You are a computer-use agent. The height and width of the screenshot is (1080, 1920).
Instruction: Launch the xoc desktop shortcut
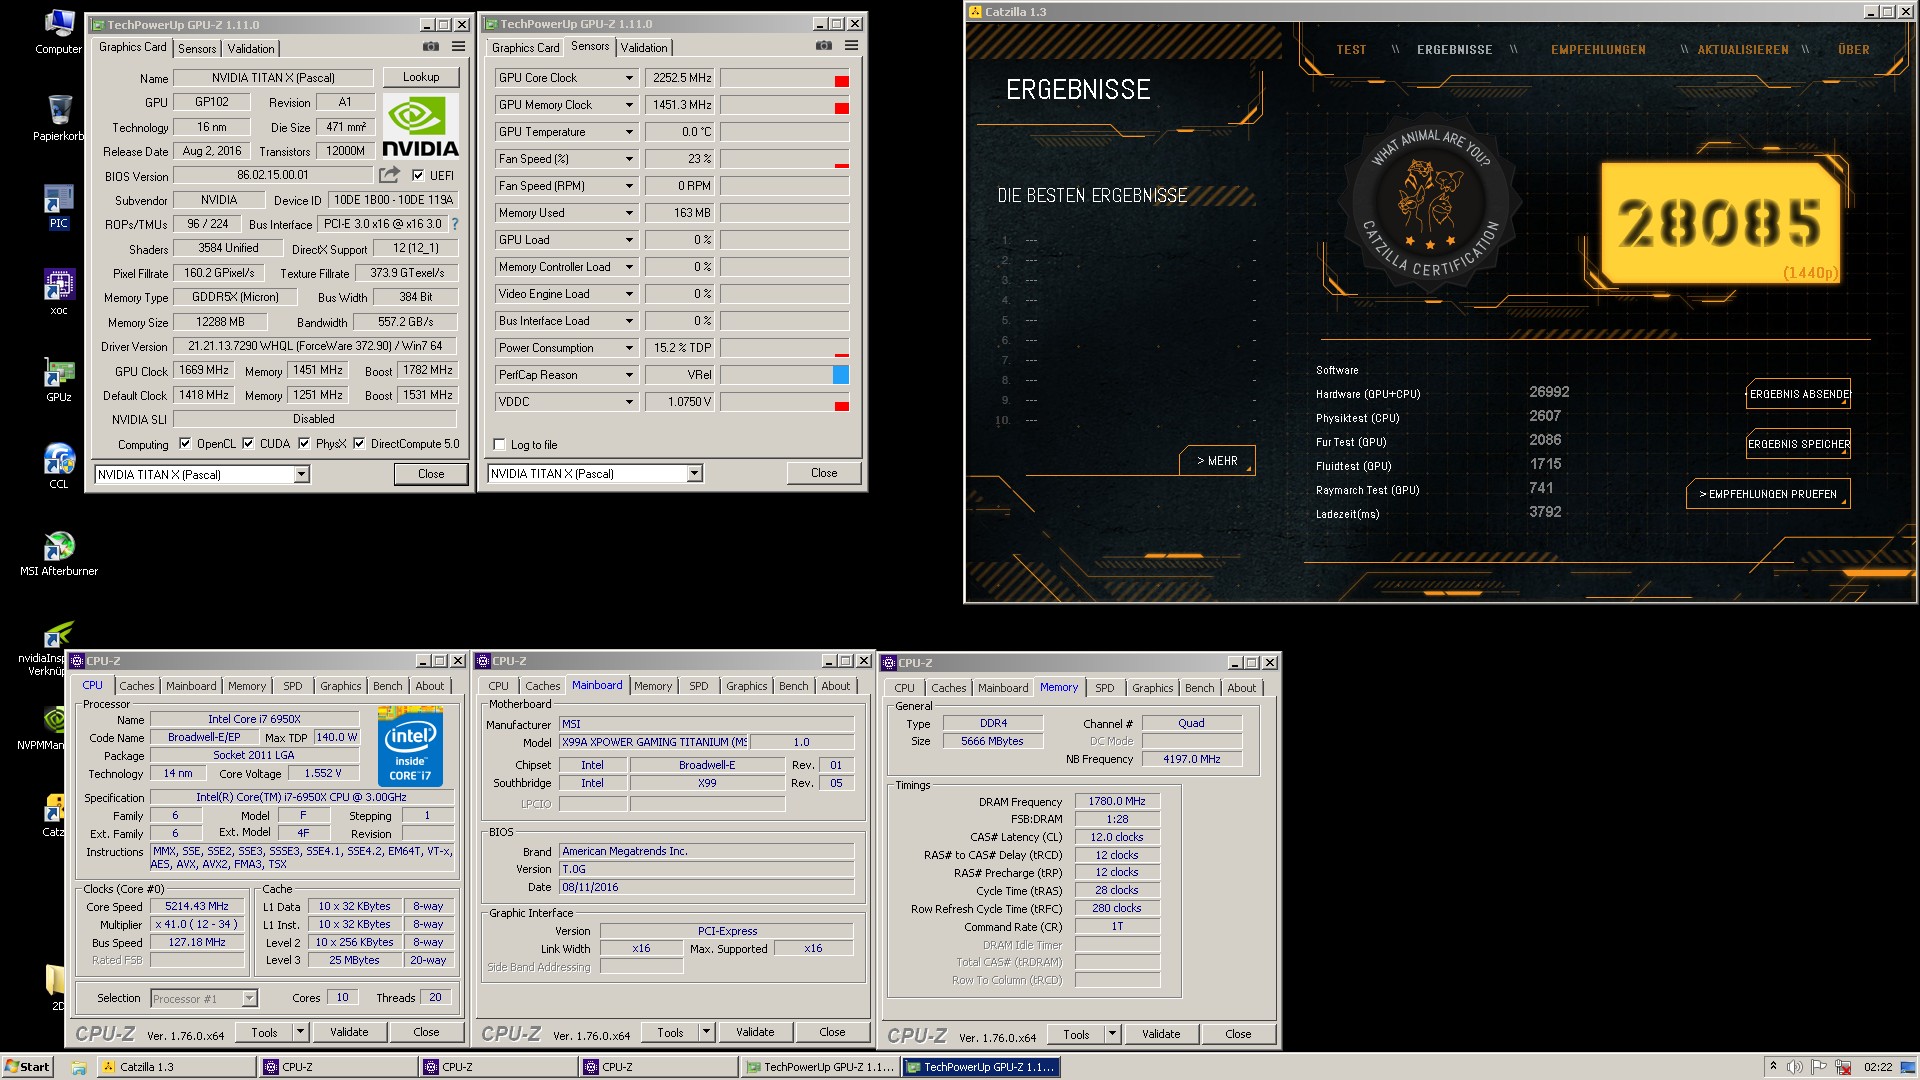59,292
